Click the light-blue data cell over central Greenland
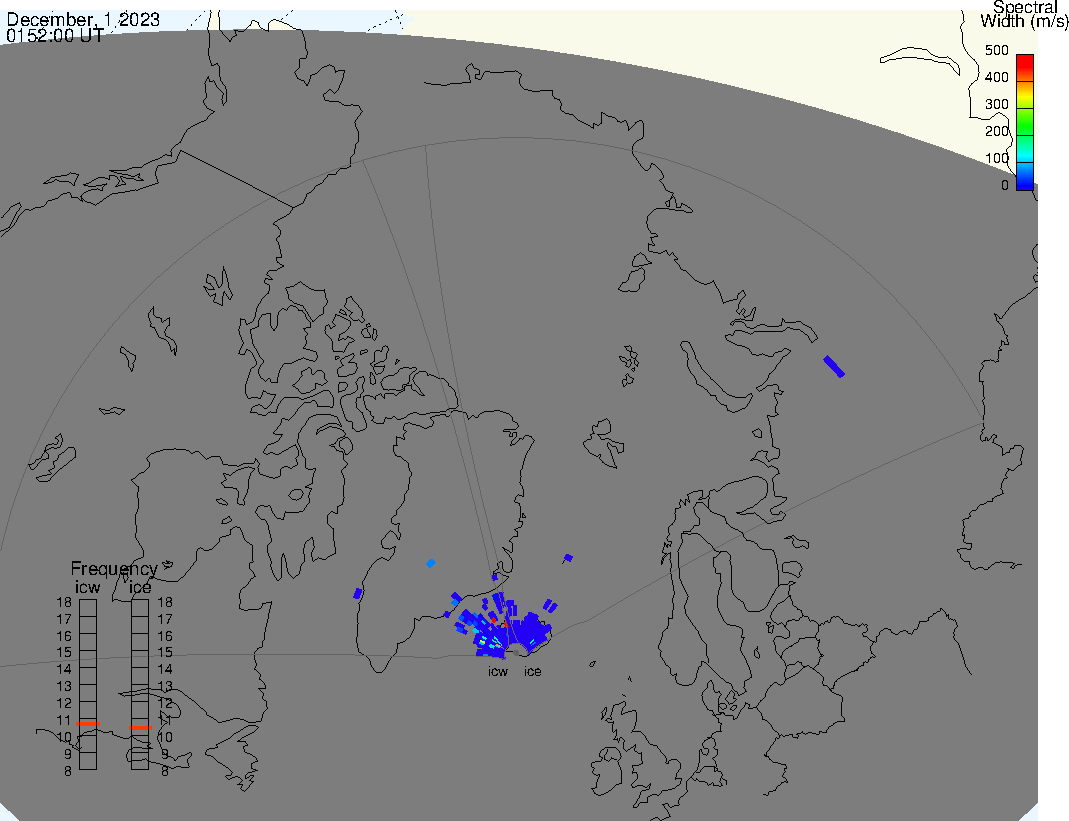 430,563
